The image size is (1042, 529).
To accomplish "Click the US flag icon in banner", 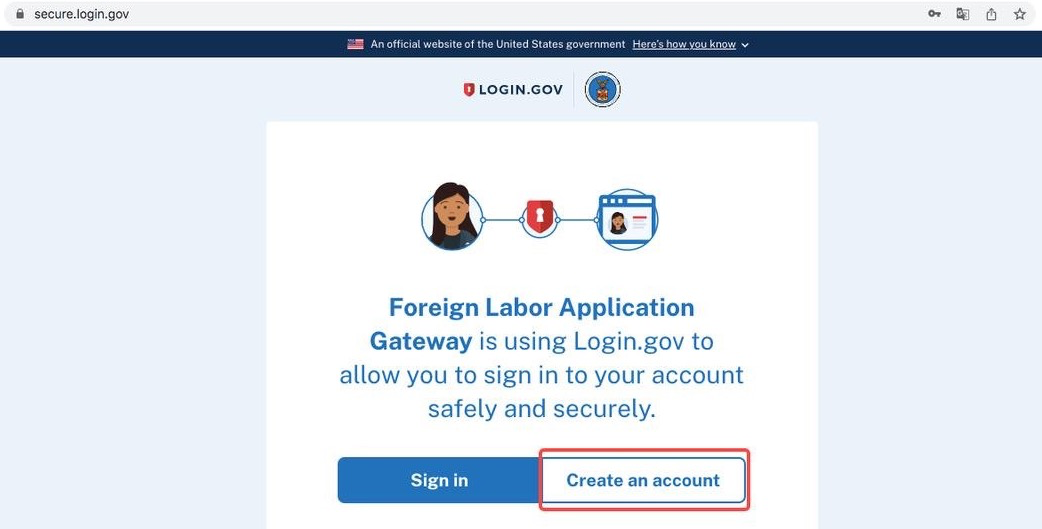I will click(356, 45).
